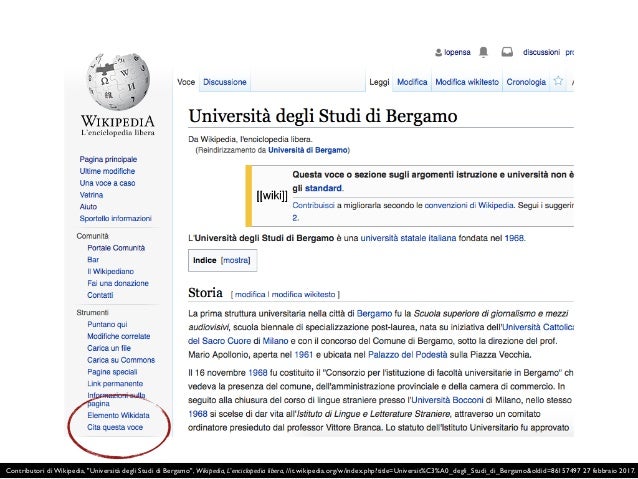
Task: Open Ultime modifiche in the sidebar
Action: tap(107, 171)
